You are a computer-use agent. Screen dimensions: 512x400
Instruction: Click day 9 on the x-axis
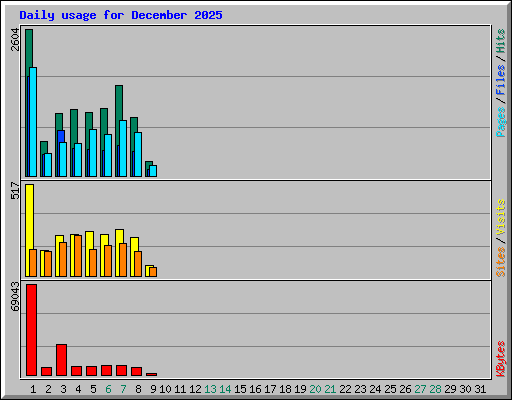(153, 389)
